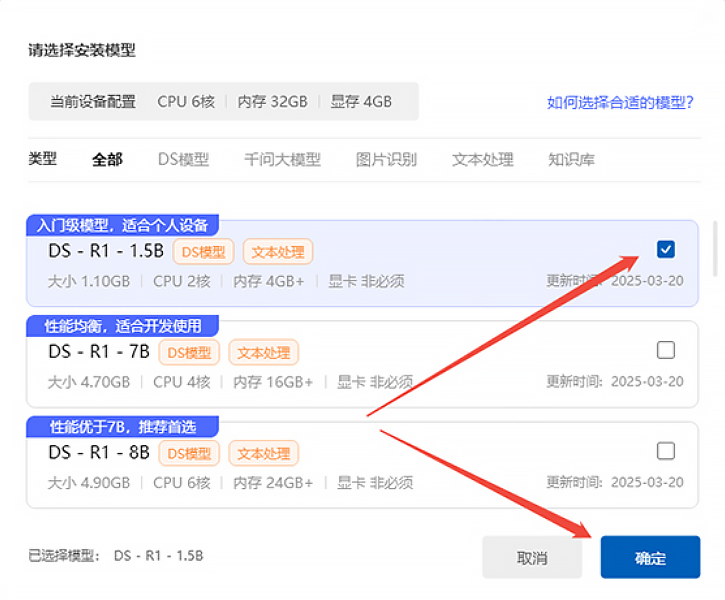The height and width of the screenshot is (600, 725).
Task: Click the model list vertical scrollbar
Action: [715, 248]
